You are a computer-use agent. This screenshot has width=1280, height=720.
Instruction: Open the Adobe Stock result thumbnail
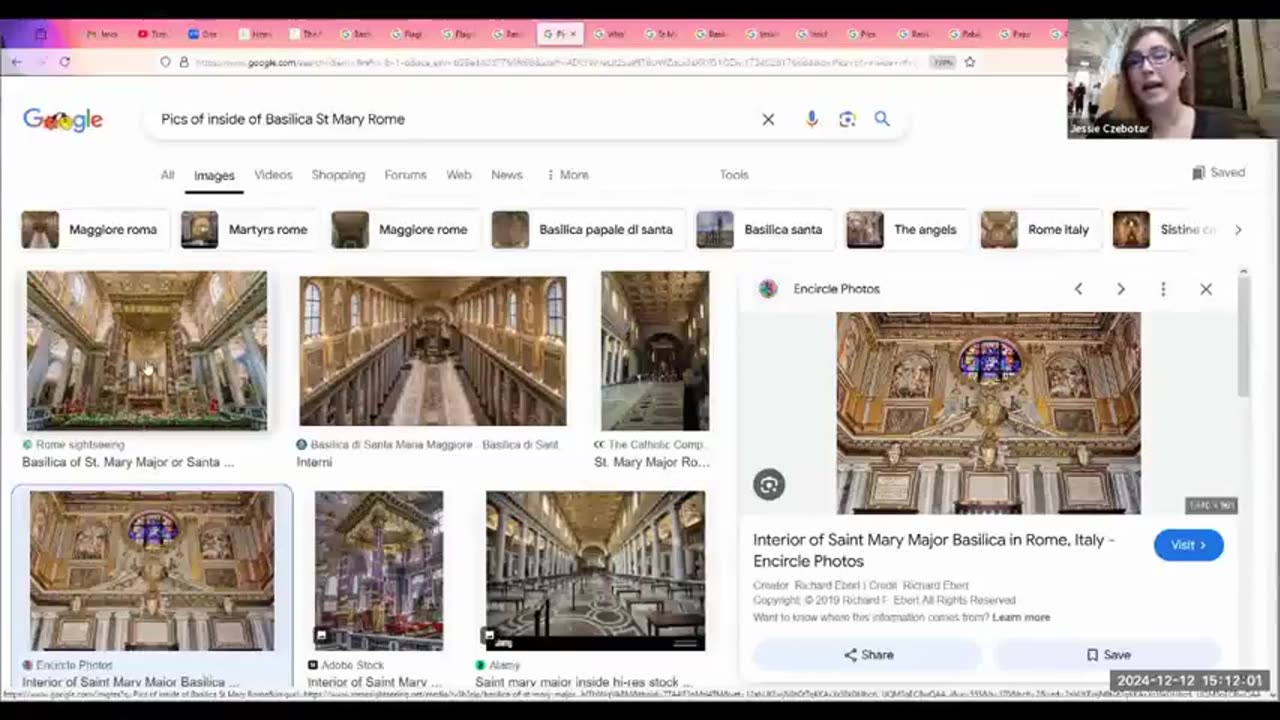[x=379, y=571]
